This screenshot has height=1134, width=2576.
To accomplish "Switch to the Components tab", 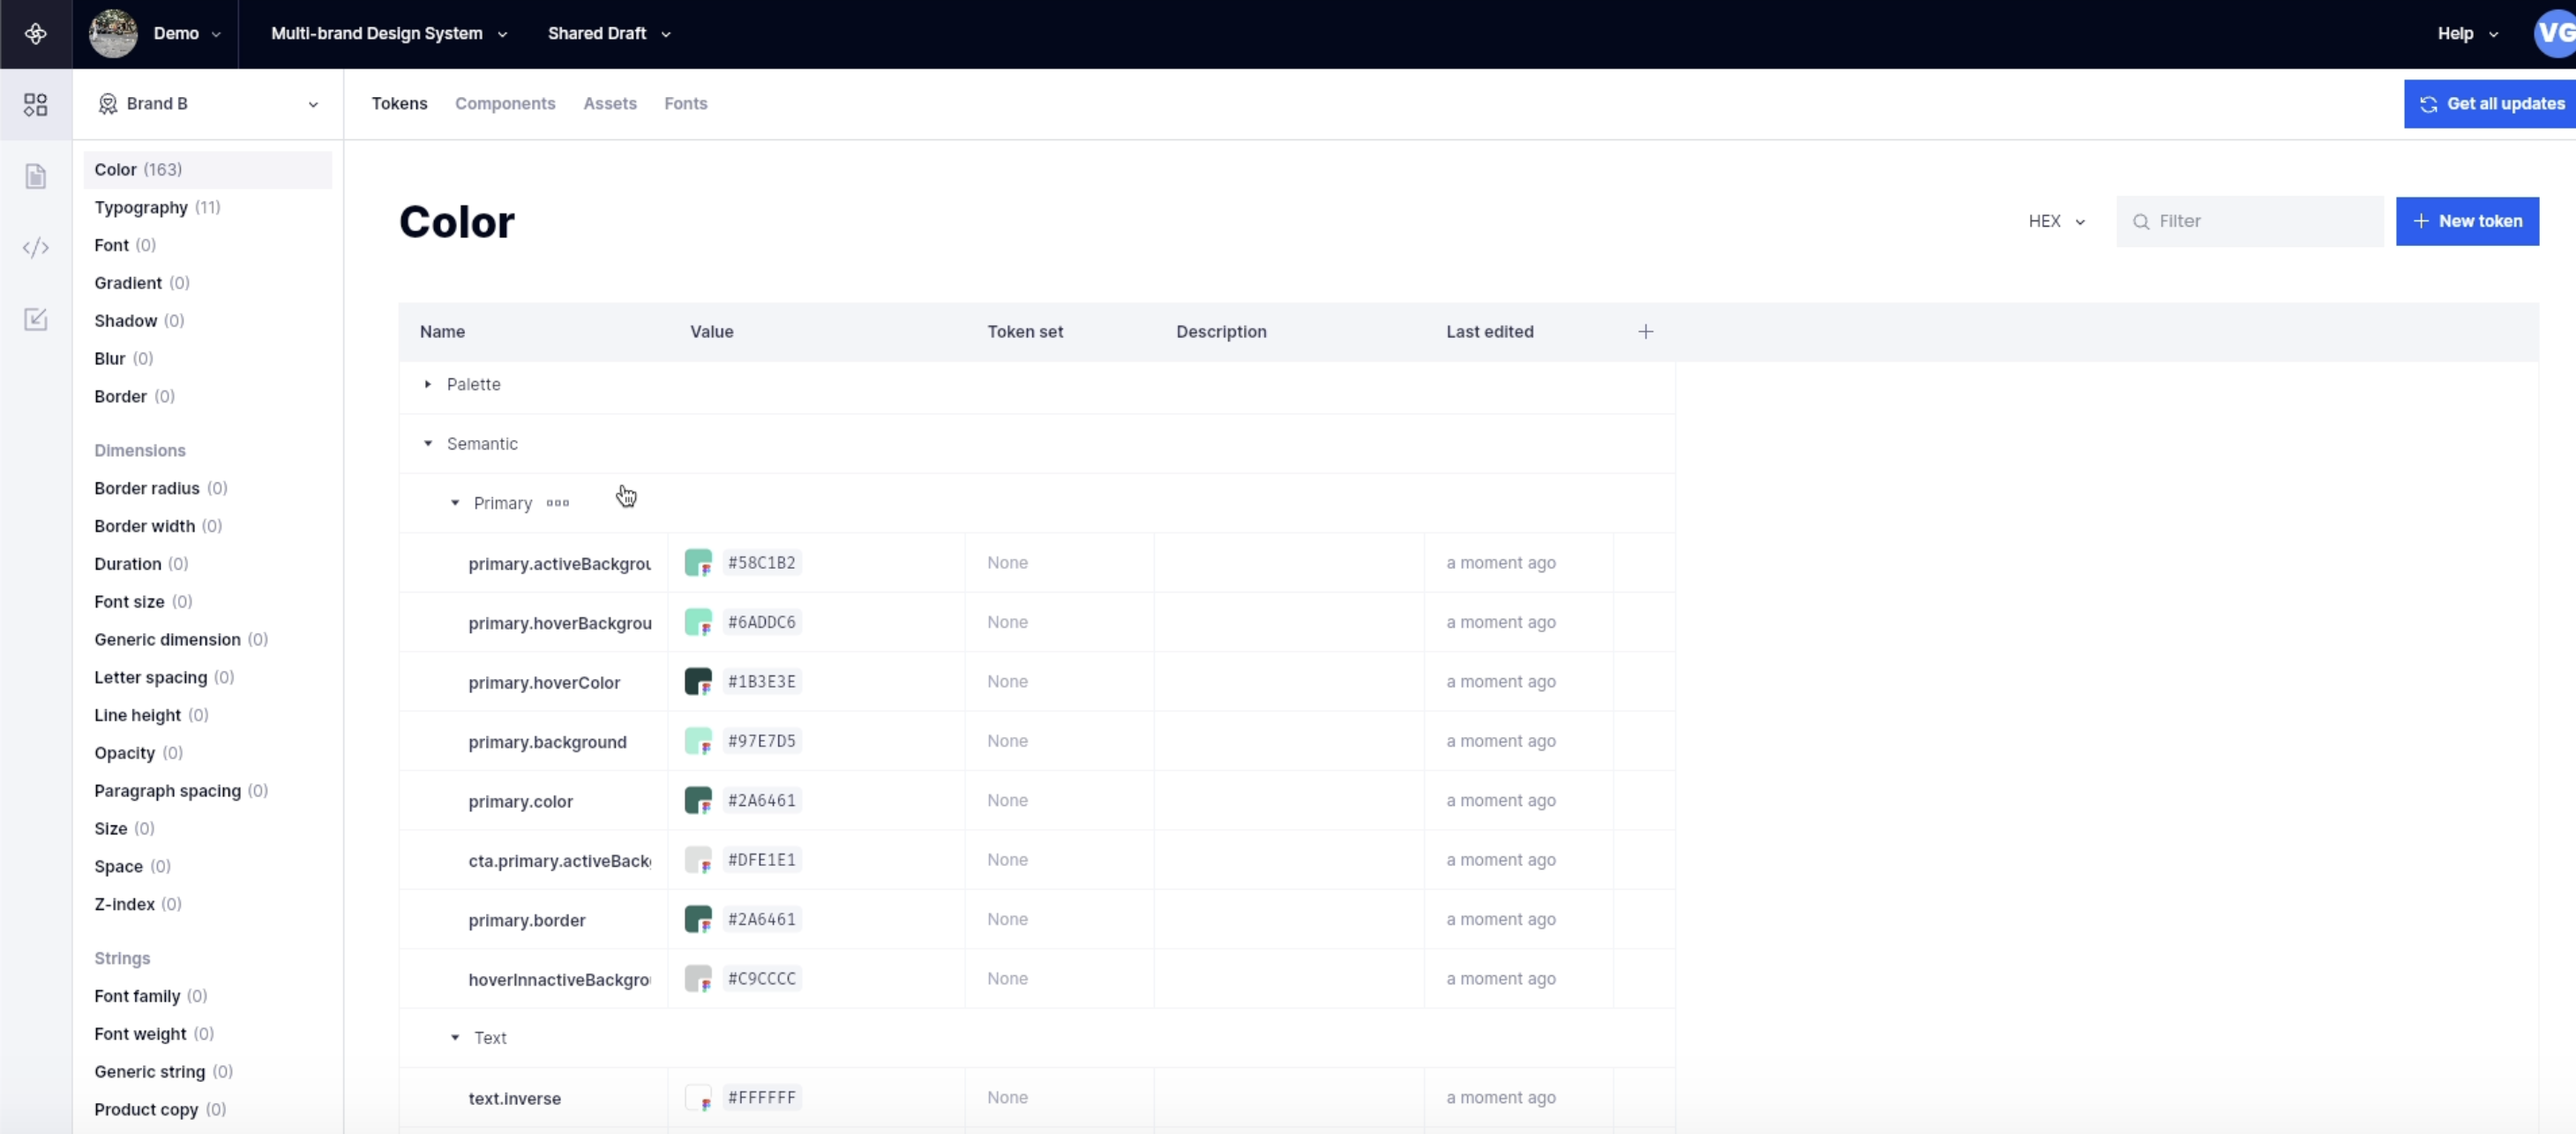I will (x=505, y=103).
